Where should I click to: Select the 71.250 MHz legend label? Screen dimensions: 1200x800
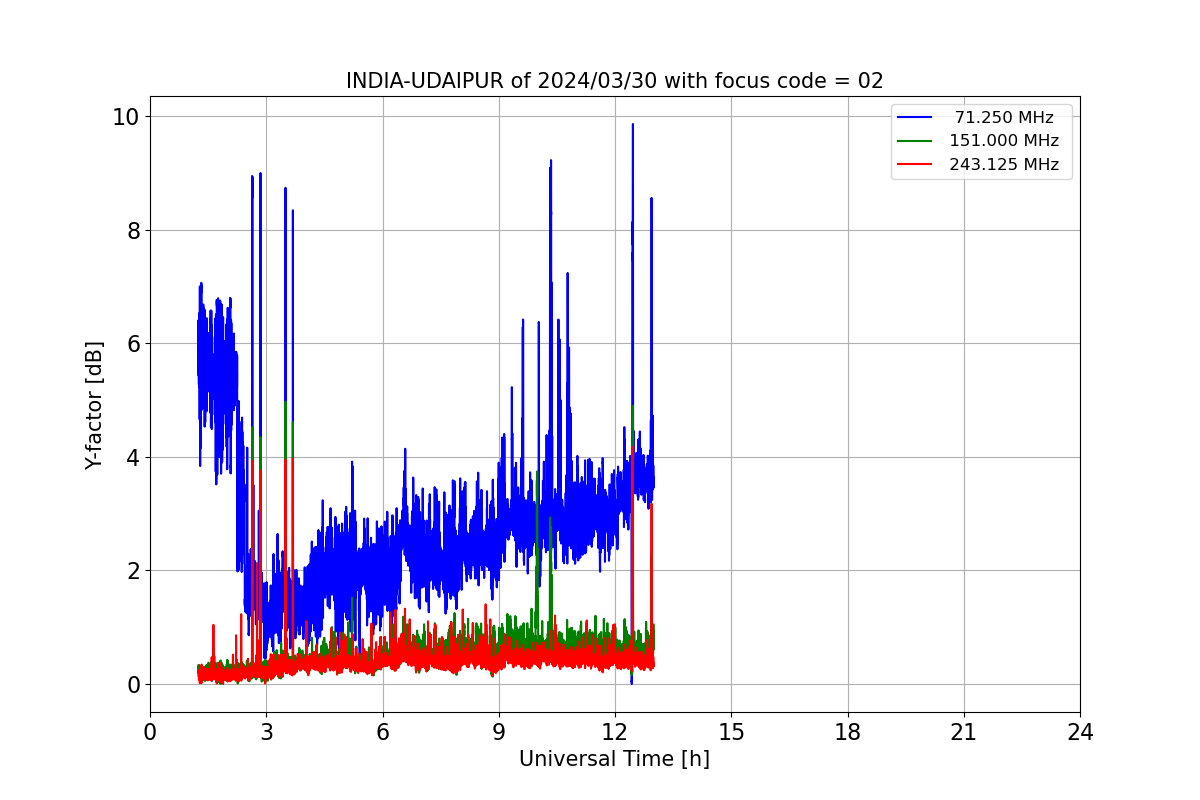pyautogui.click(x=1004, y=118)
